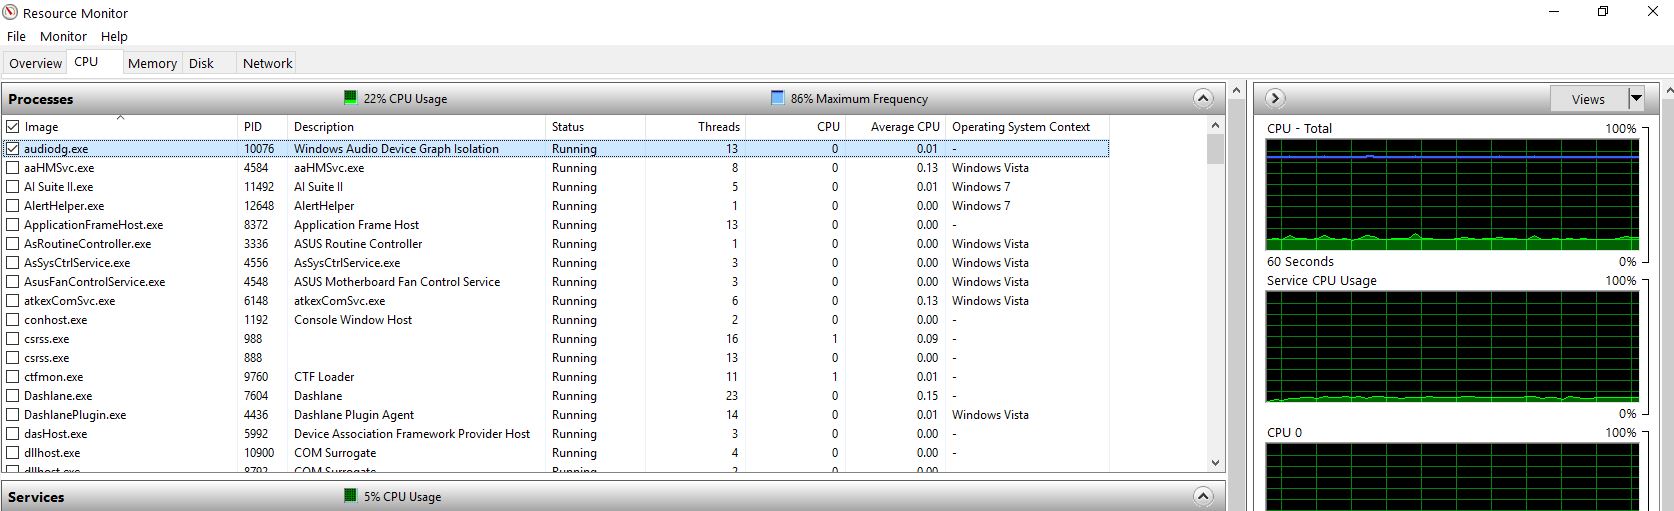The image size is (1674, 511).
Task: Sort by the Status column header
Action: point(596,127)
